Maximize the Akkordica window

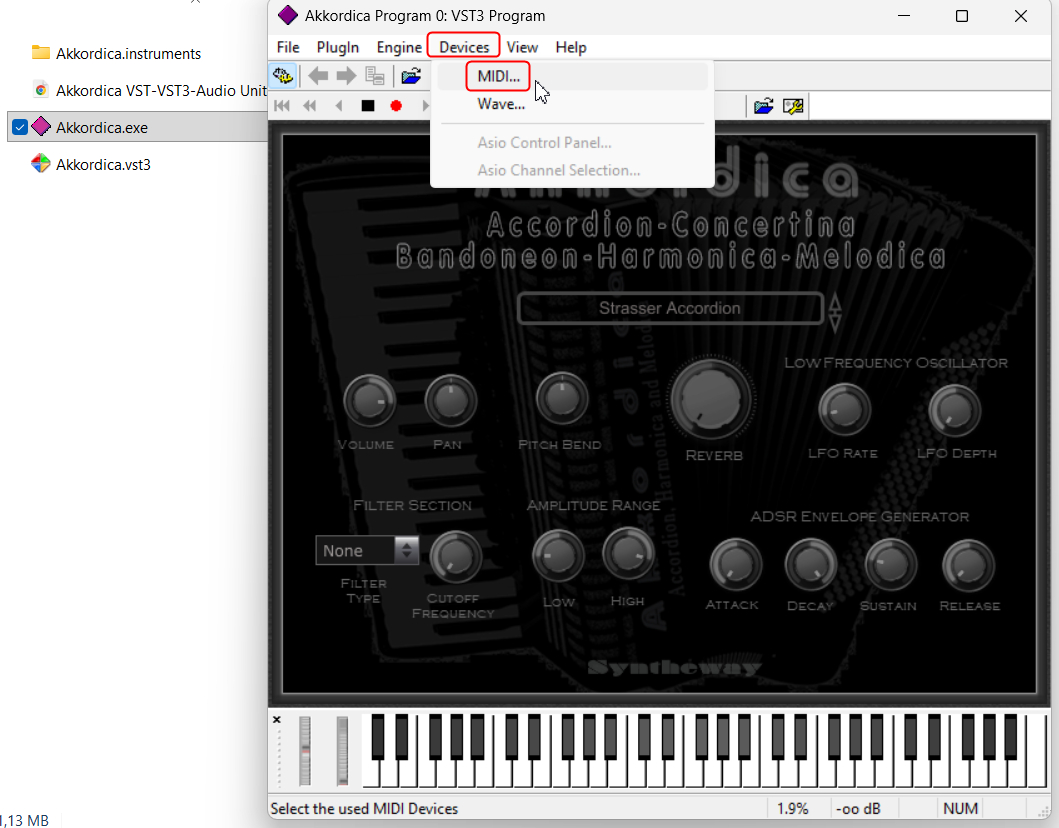962,16
